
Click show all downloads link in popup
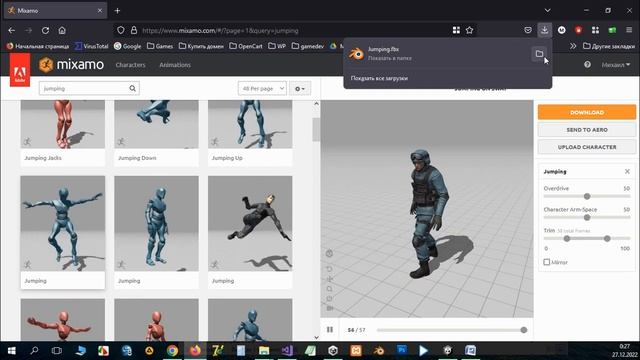(x=379, y=78)
